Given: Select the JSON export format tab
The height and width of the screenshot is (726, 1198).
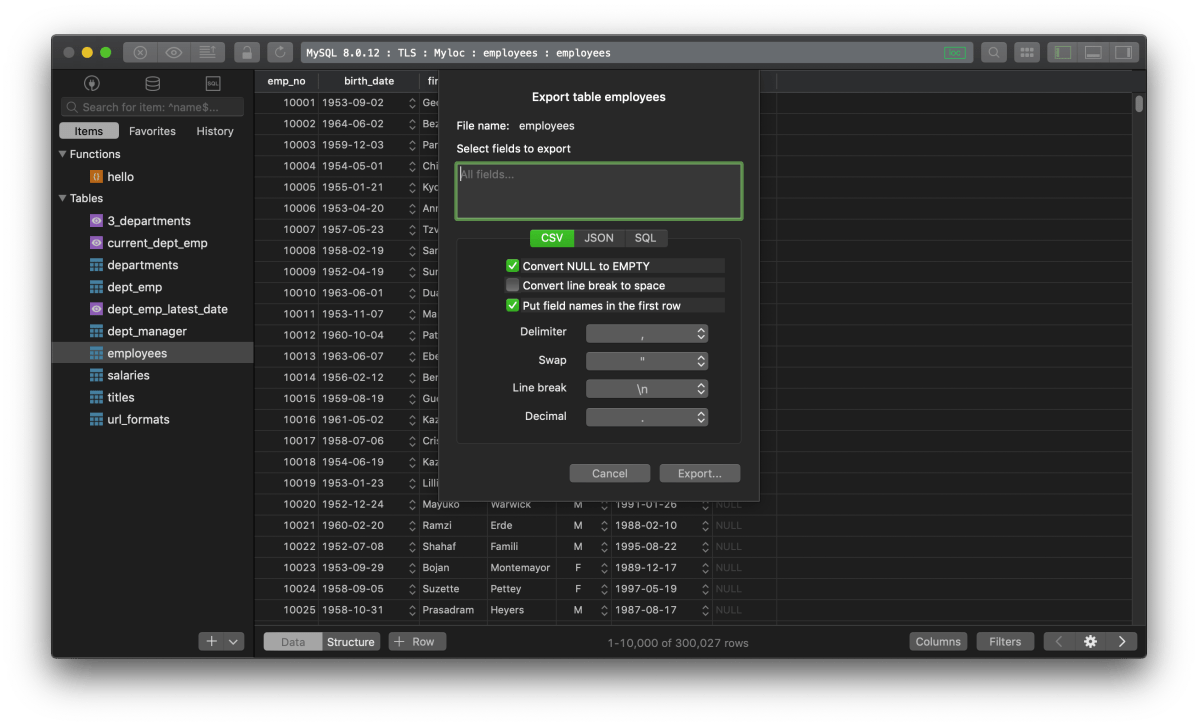Looking at the screenshot, I should (x=599, y=238).
